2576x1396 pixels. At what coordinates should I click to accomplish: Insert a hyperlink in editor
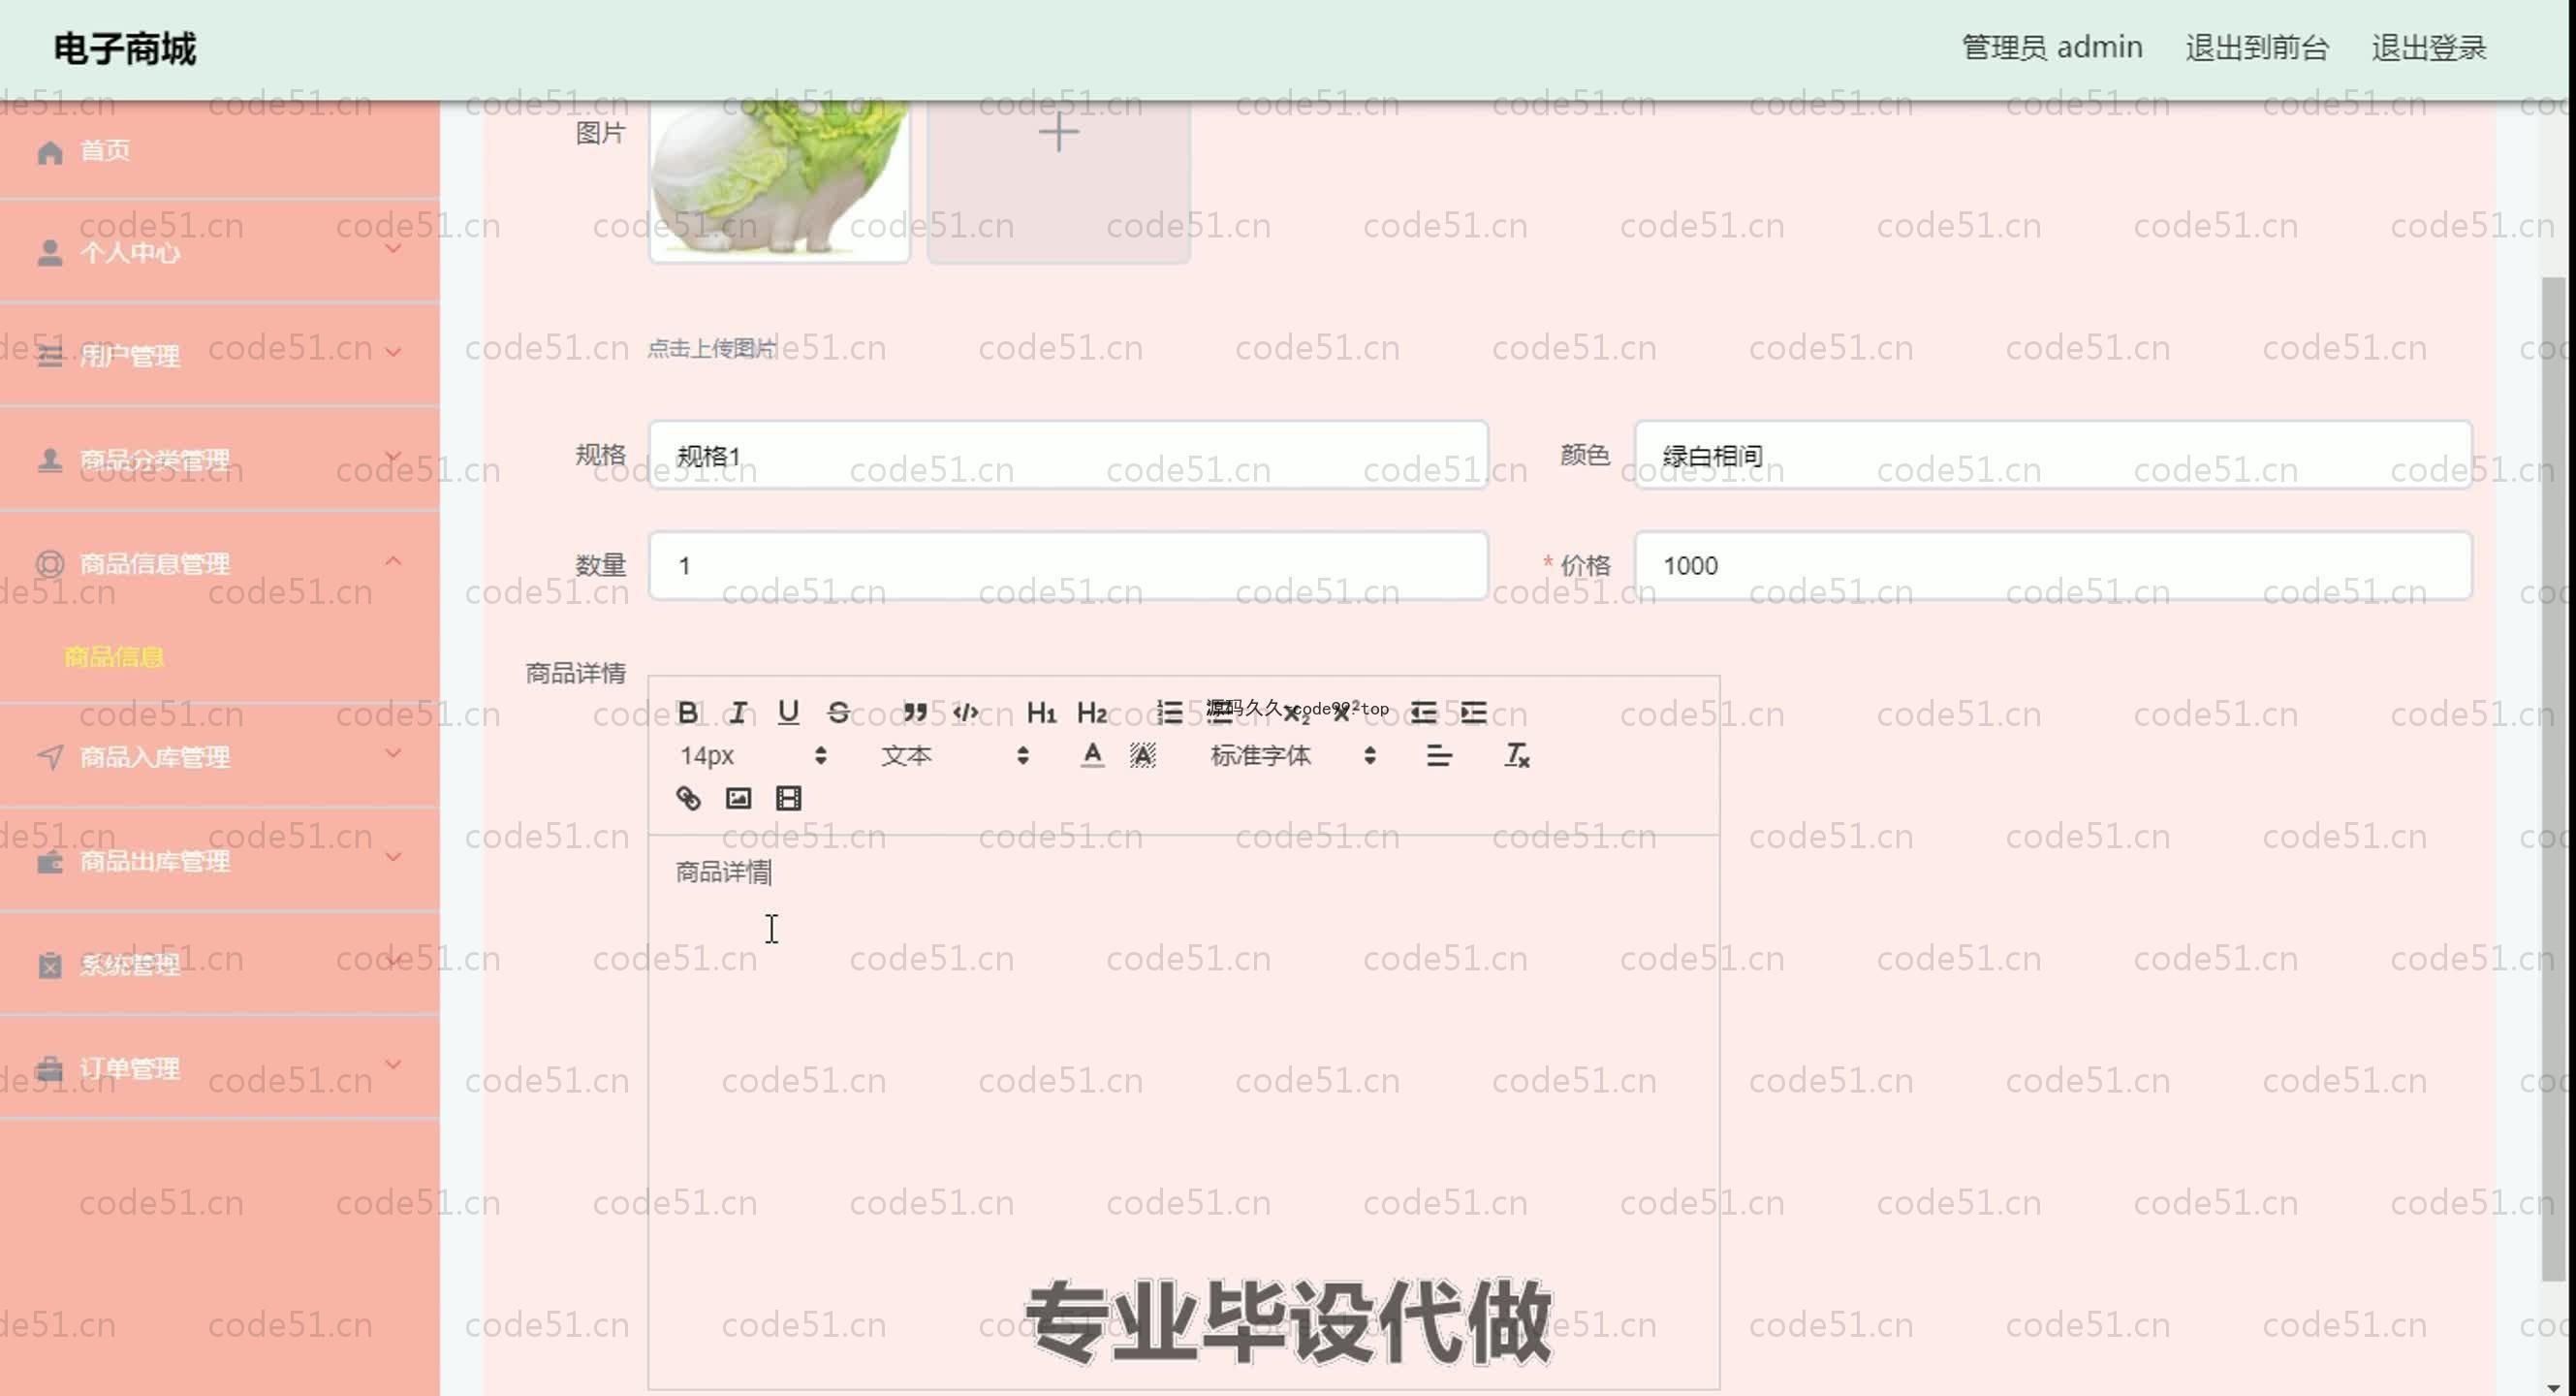[x=688, y=798]
